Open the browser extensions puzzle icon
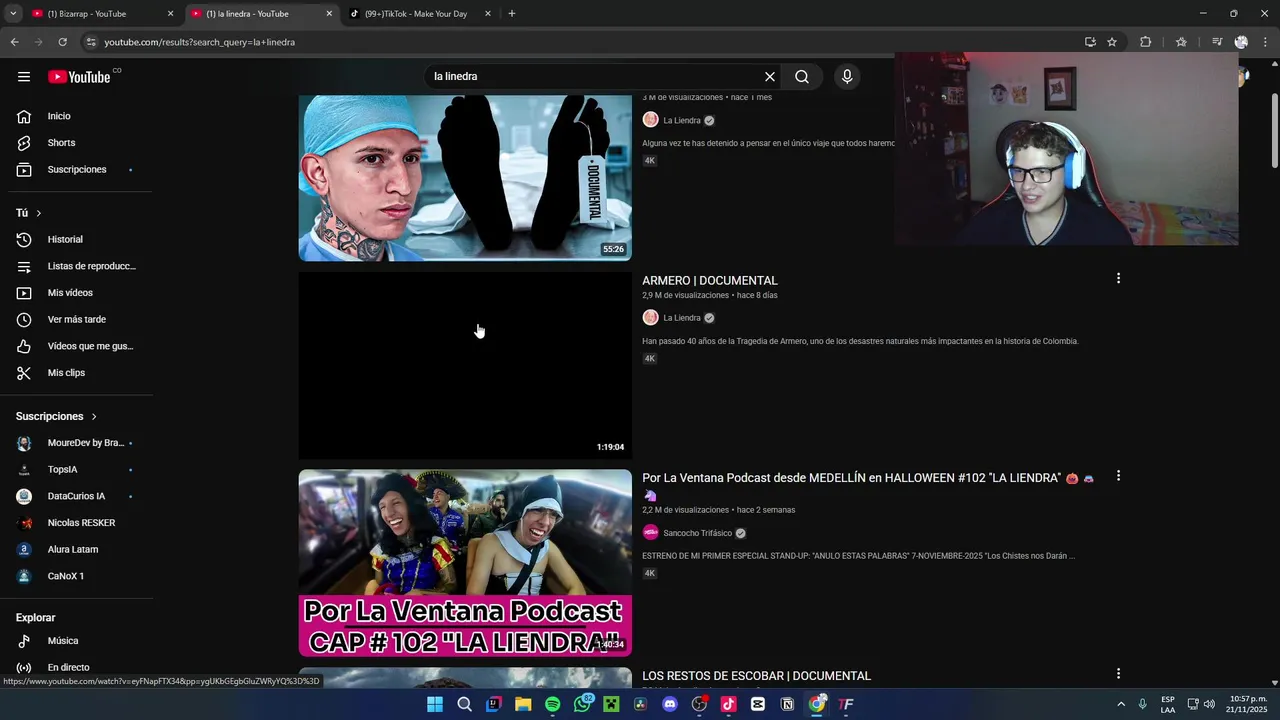Image resolution: width=1280 pixels, height=720 pixels. click(x=1146, y=42)
